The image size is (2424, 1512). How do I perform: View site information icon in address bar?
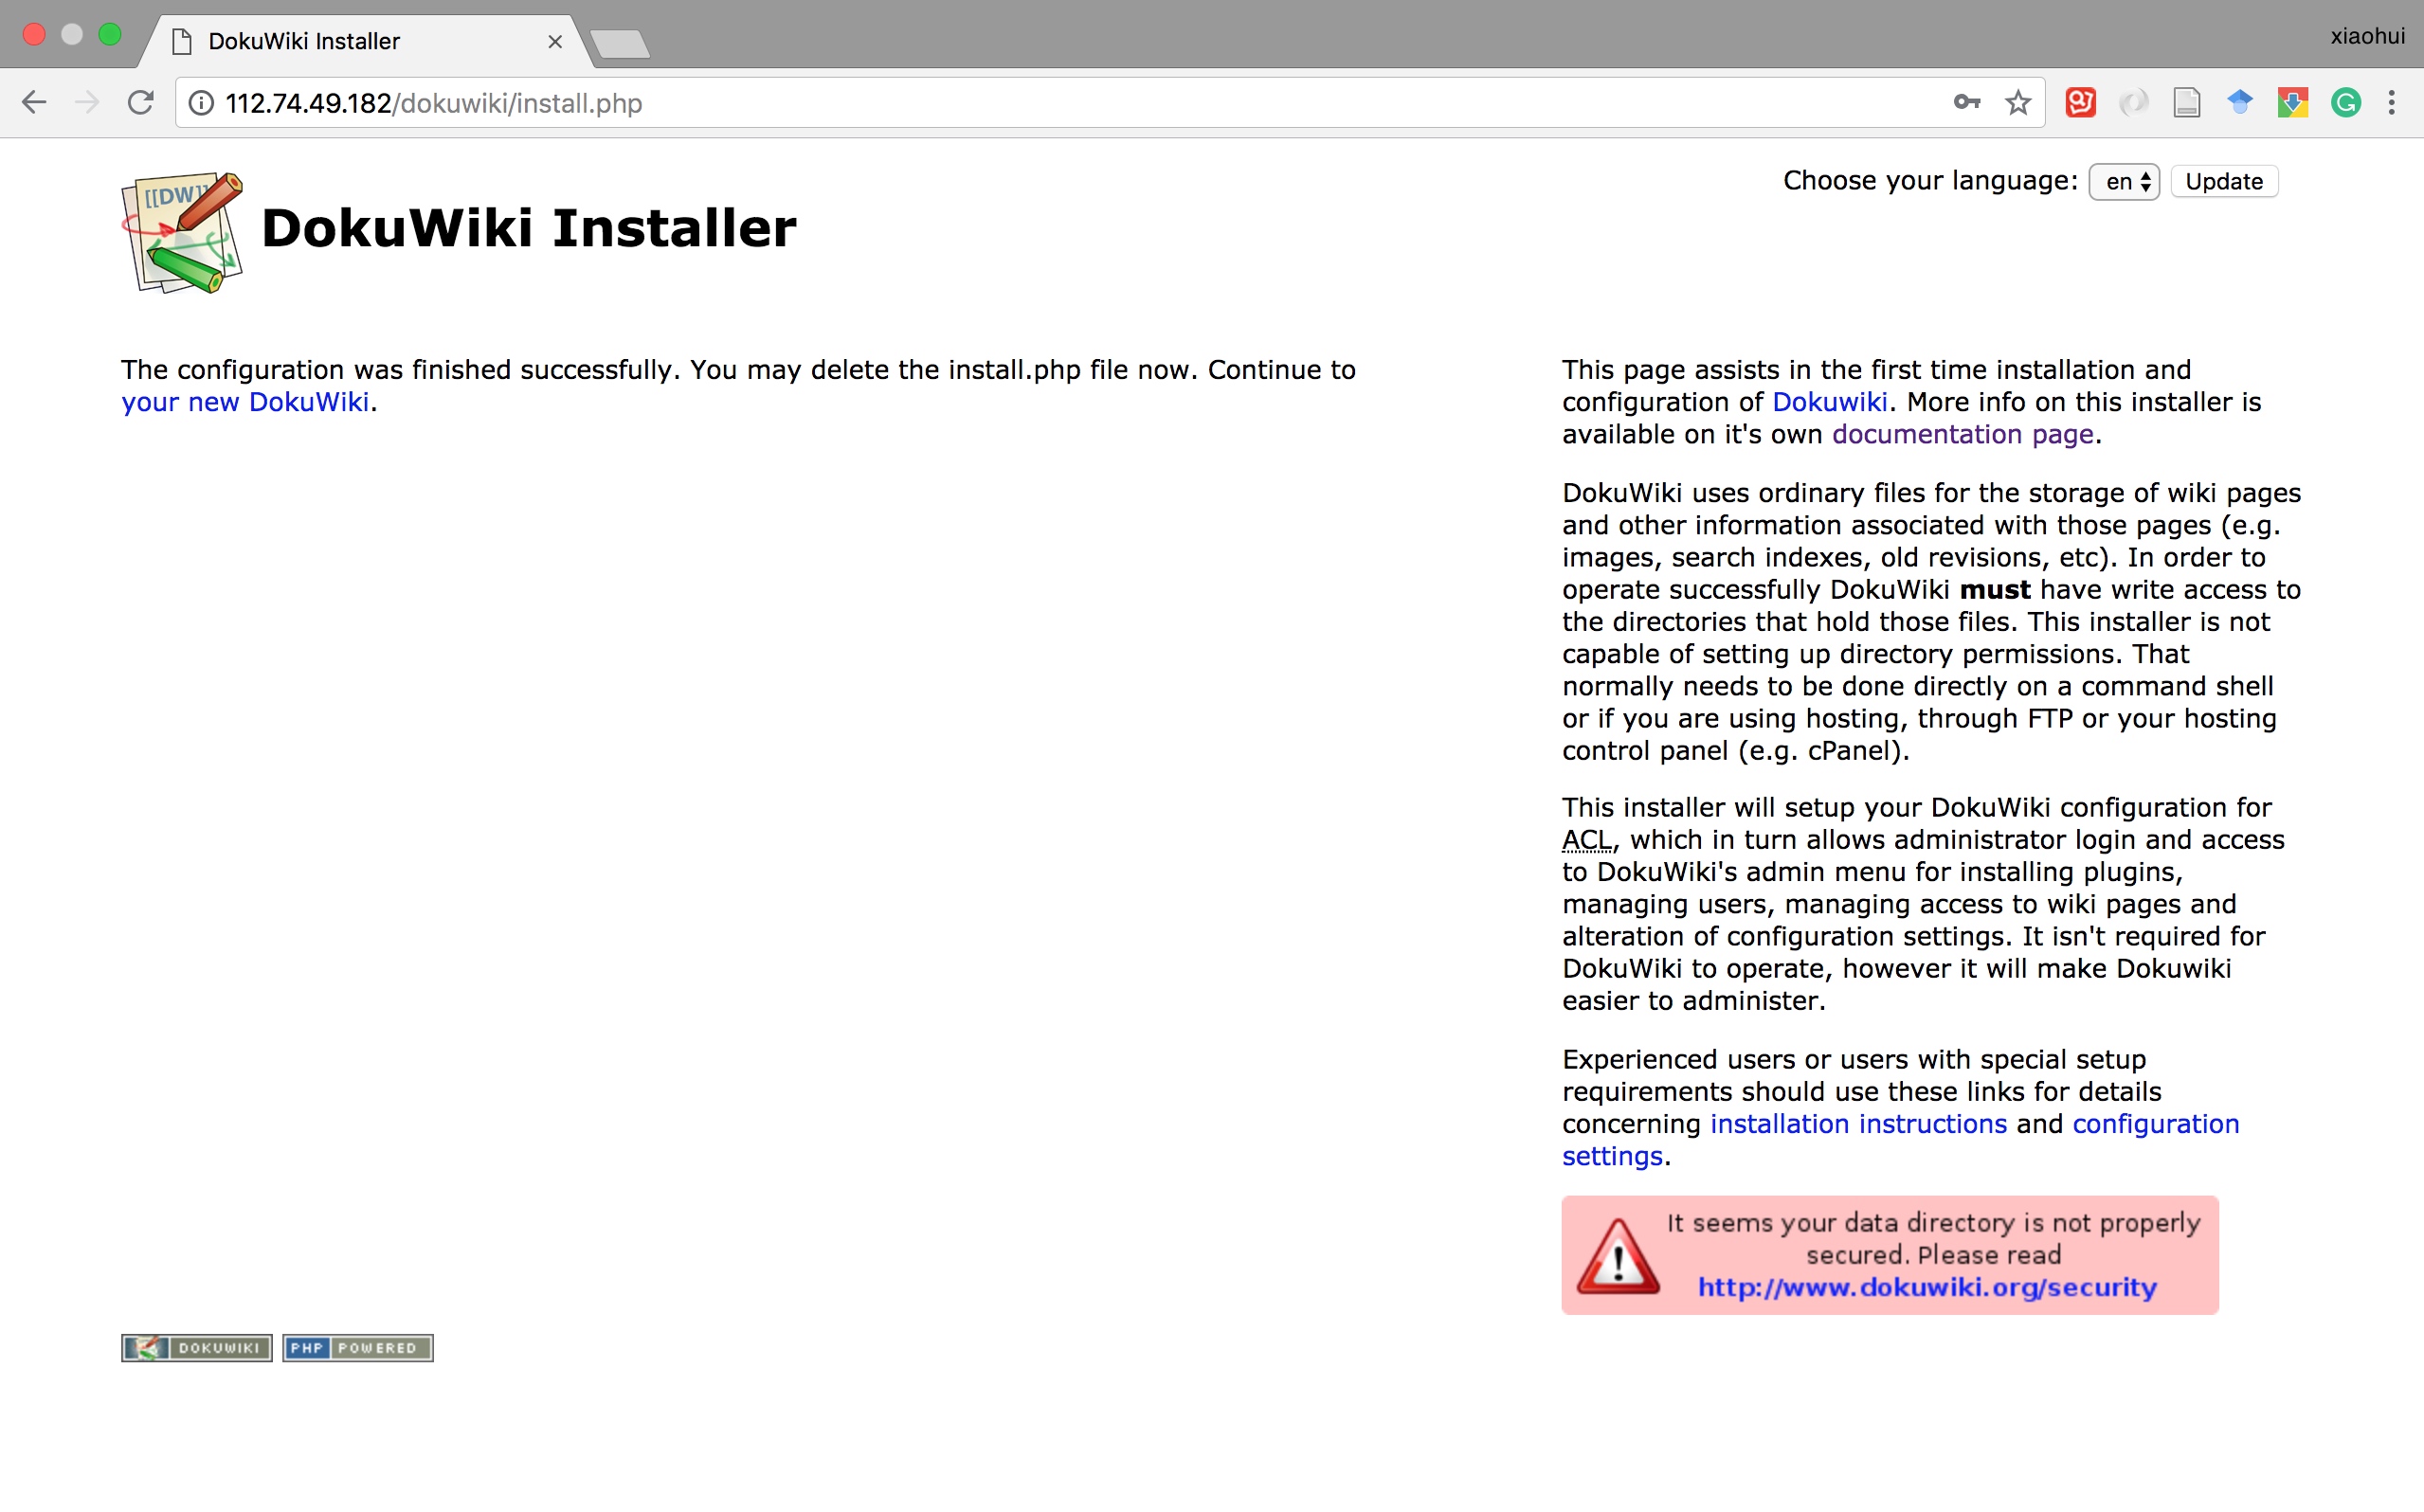coord(201,103)
